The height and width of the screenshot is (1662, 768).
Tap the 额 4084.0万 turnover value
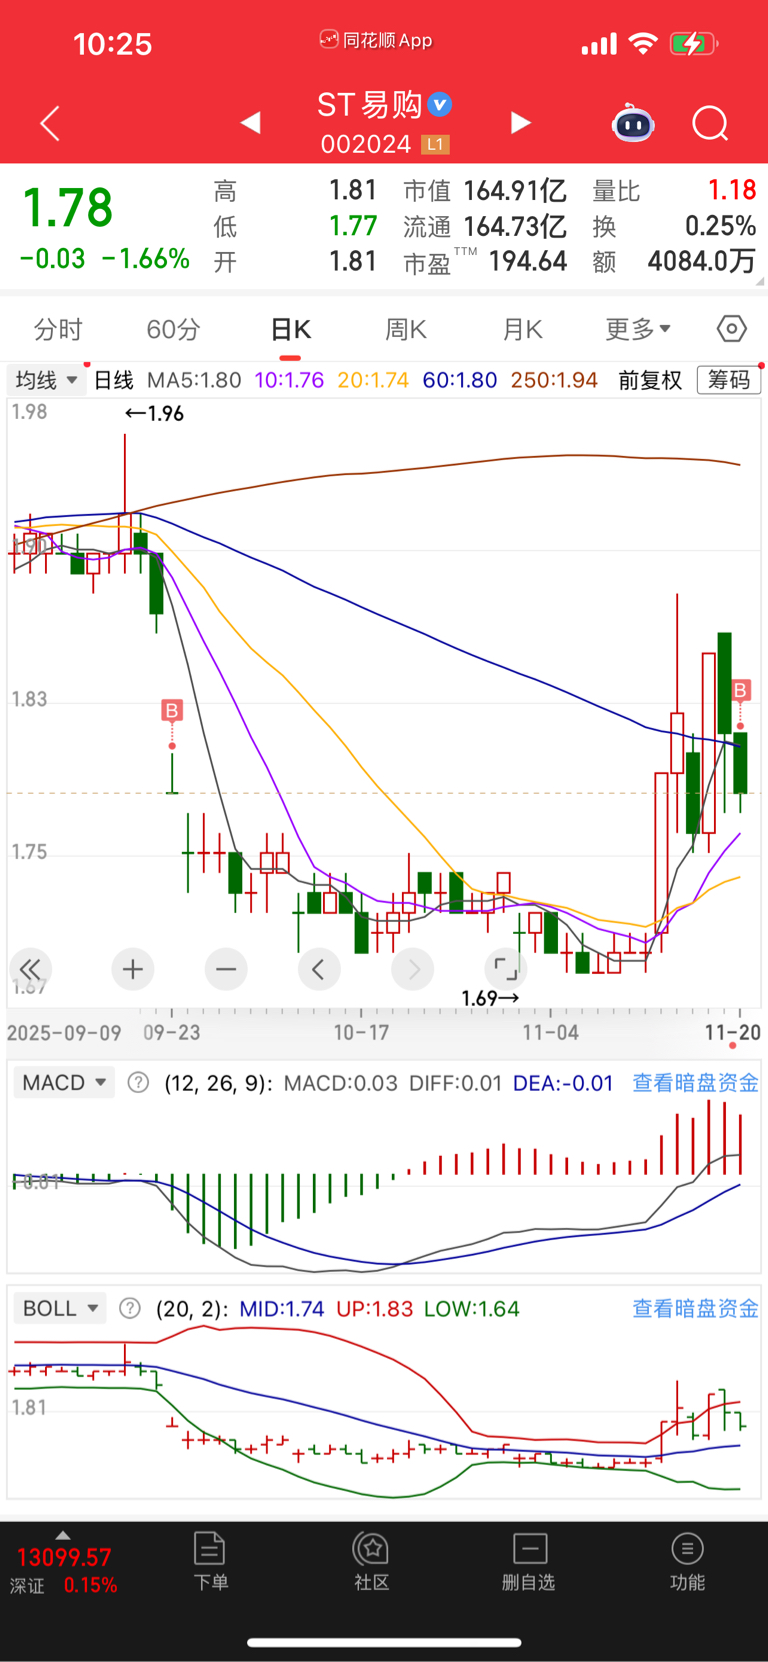pos(674,262)
